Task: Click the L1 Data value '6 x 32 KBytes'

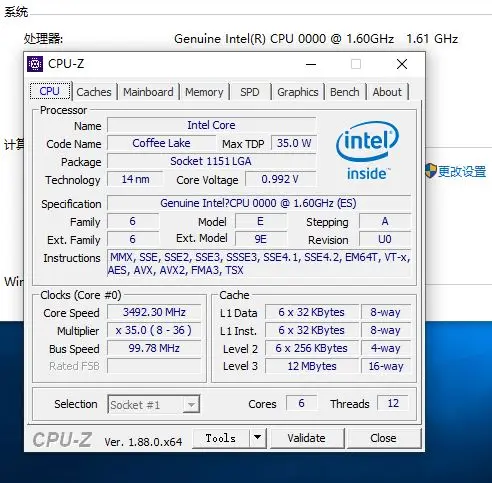Action: [312, 312]
